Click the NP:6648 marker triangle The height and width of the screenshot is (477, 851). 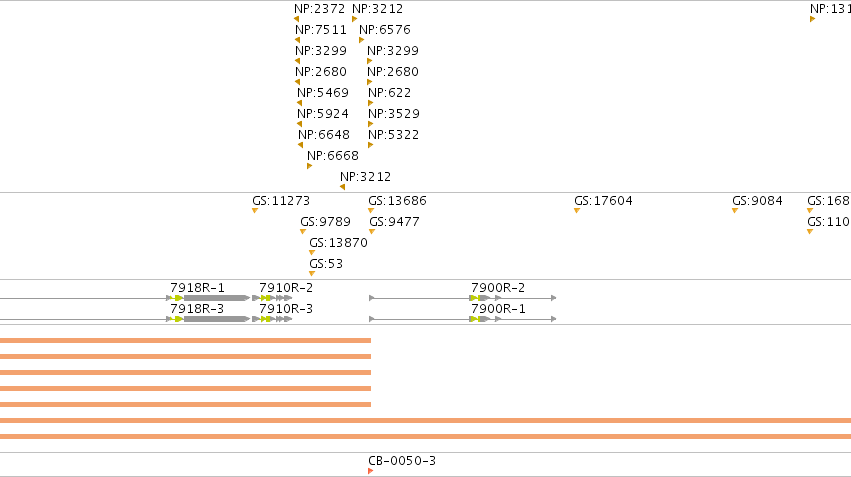tap(300, 145)
